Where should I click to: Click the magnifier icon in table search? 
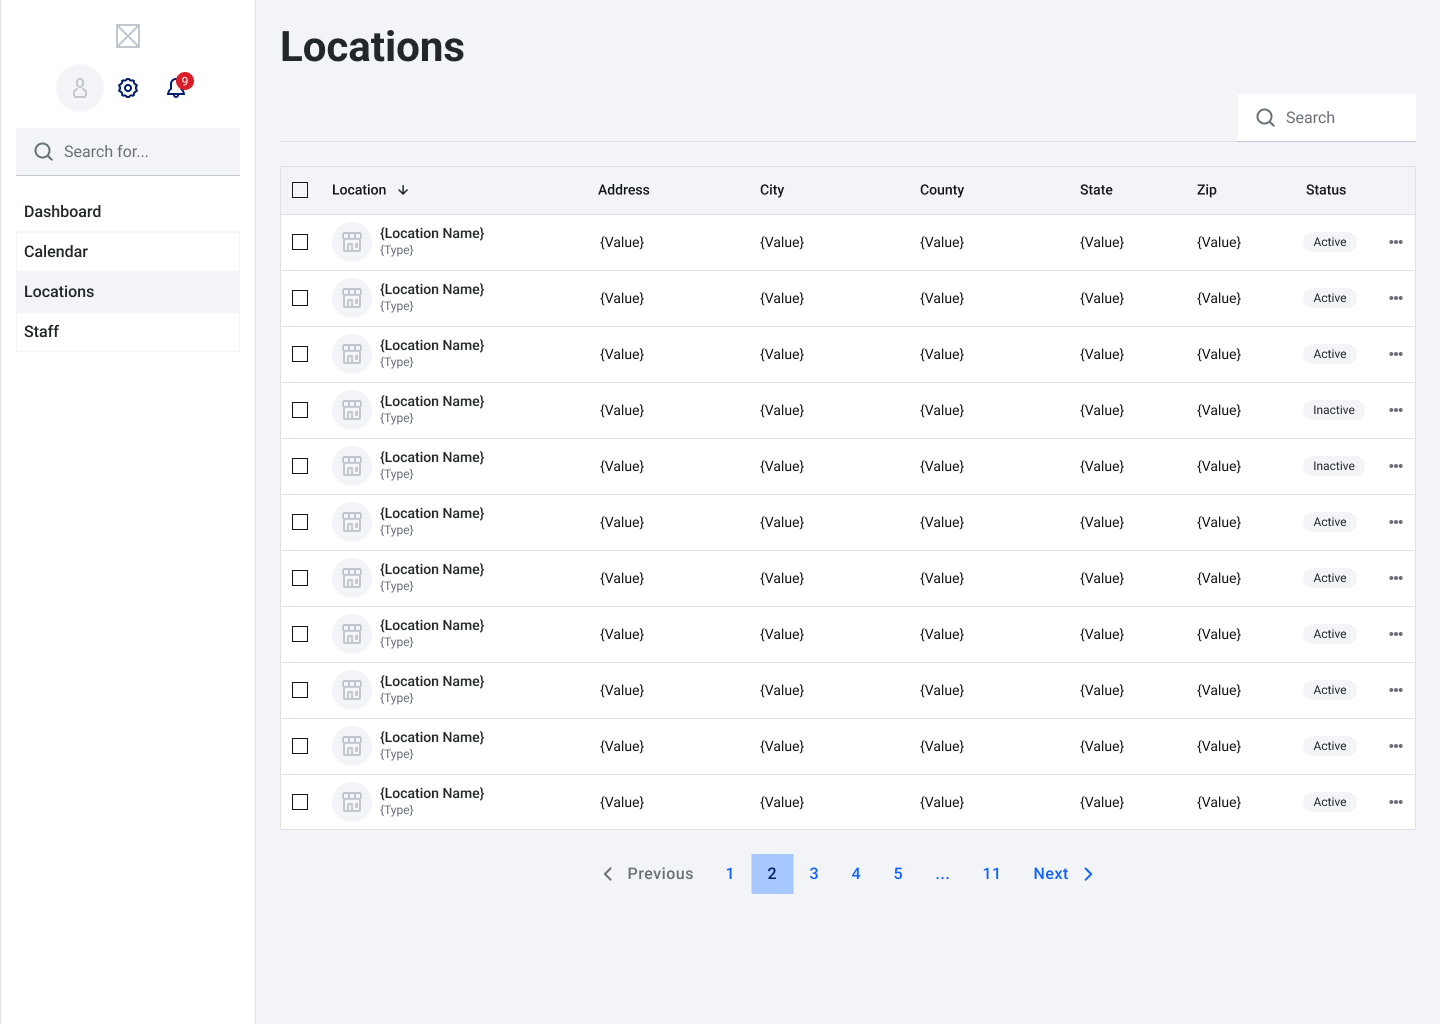point(1265,118)
